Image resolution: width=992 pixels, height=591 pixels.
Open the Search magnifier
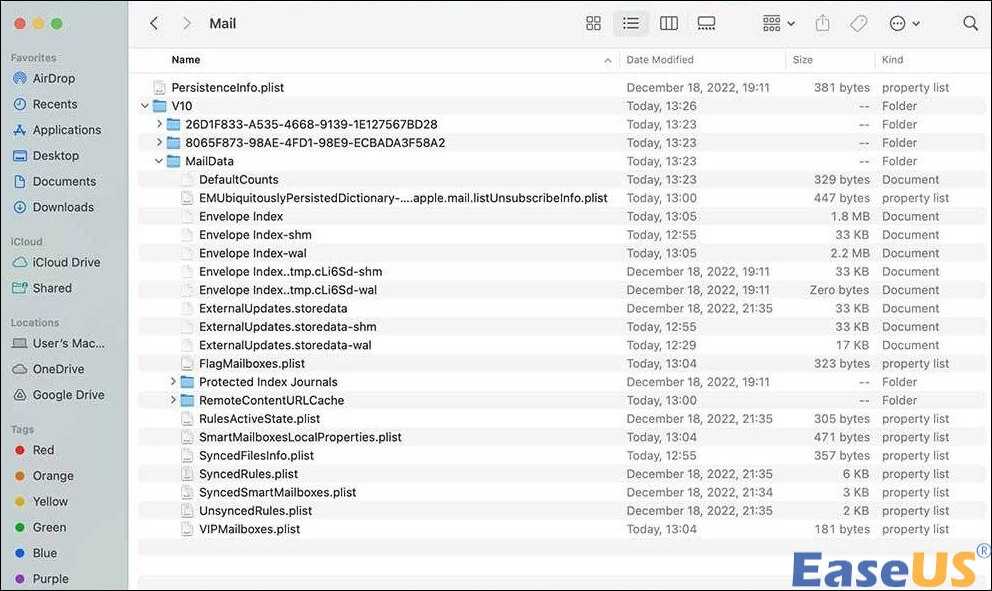point(970,23)
